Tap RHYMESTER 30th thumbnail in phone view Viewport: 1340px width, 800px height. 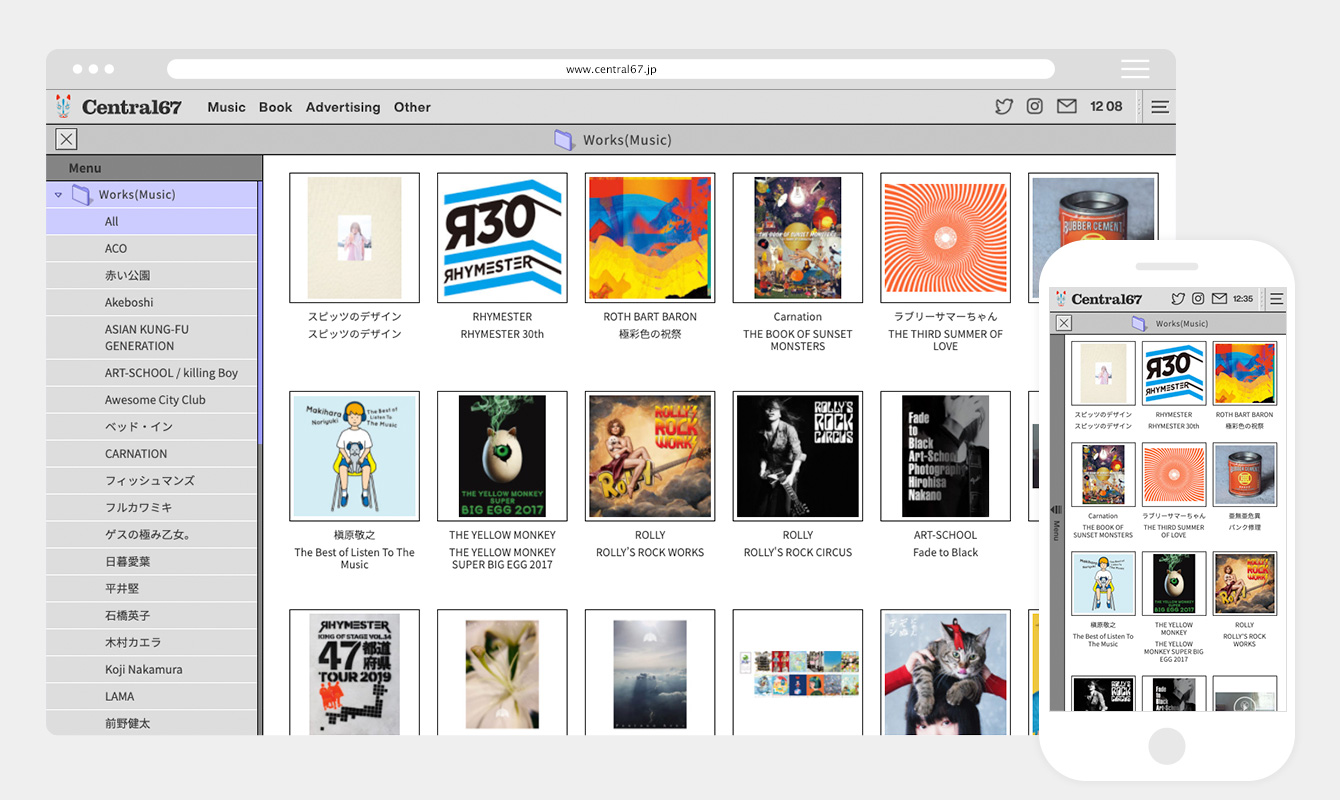coord(1174,373)
